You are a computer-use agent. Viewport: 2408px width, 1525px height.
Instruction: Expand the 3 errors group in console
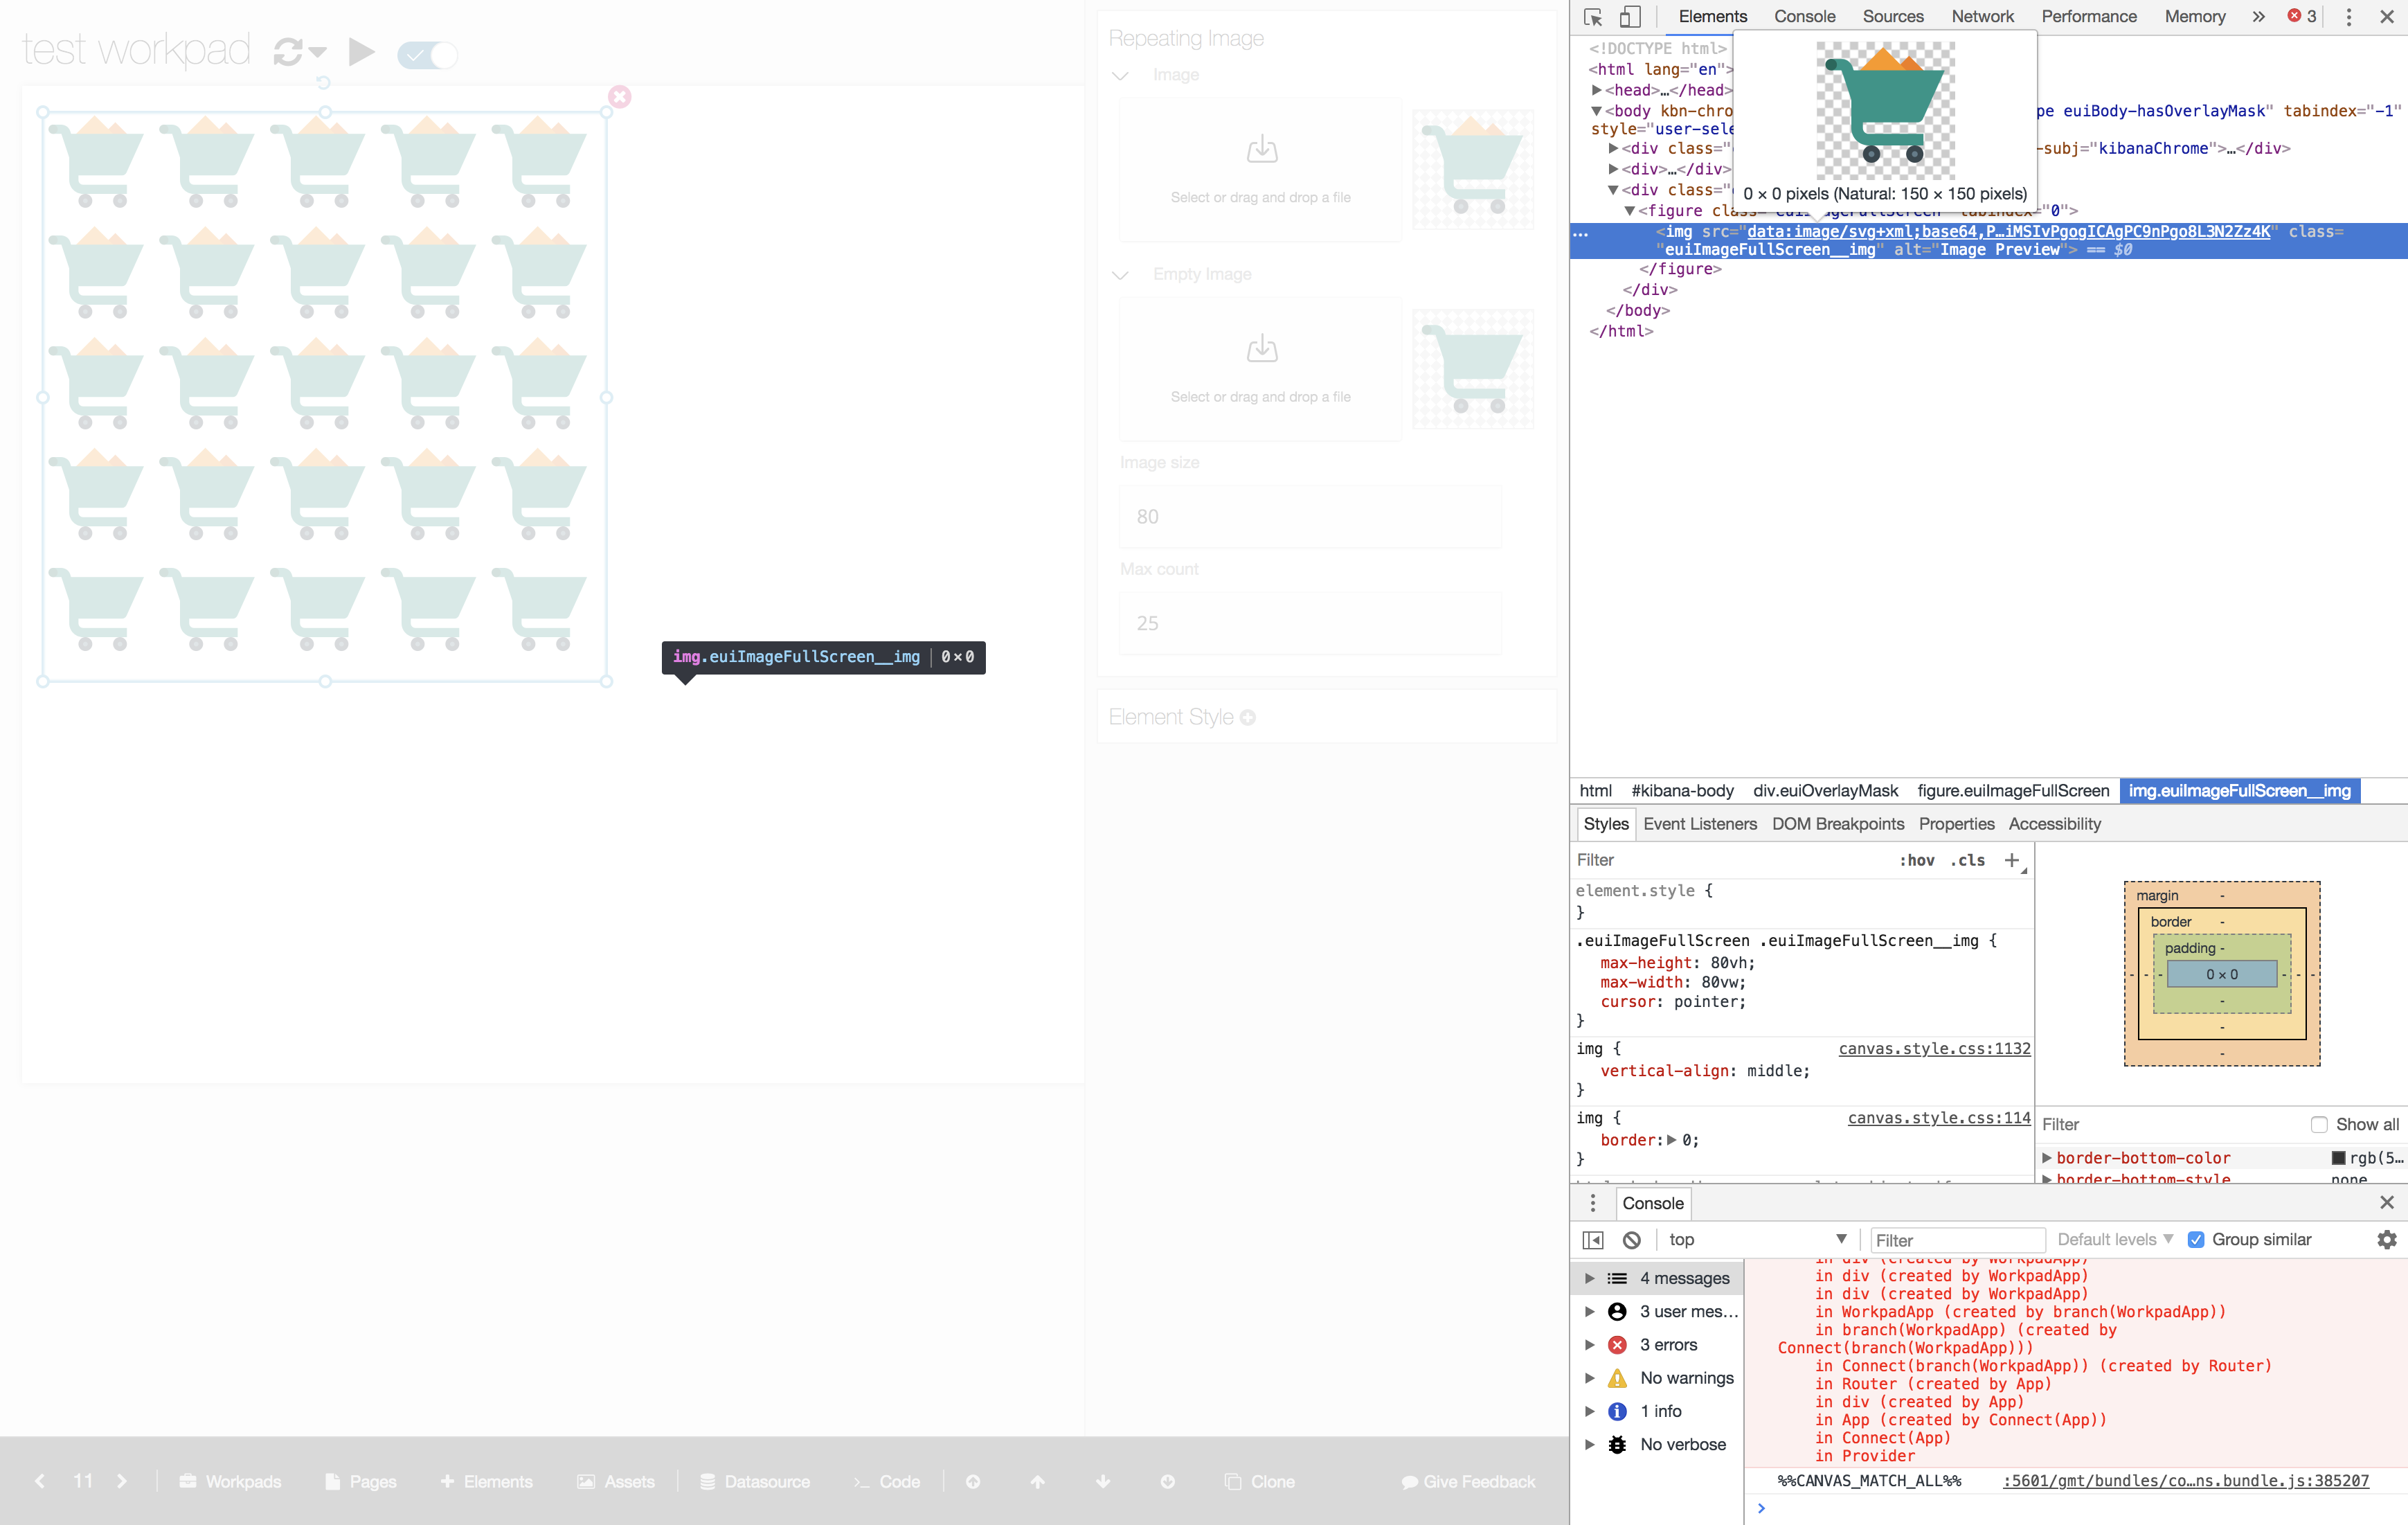click(x=1591, y=1344)
